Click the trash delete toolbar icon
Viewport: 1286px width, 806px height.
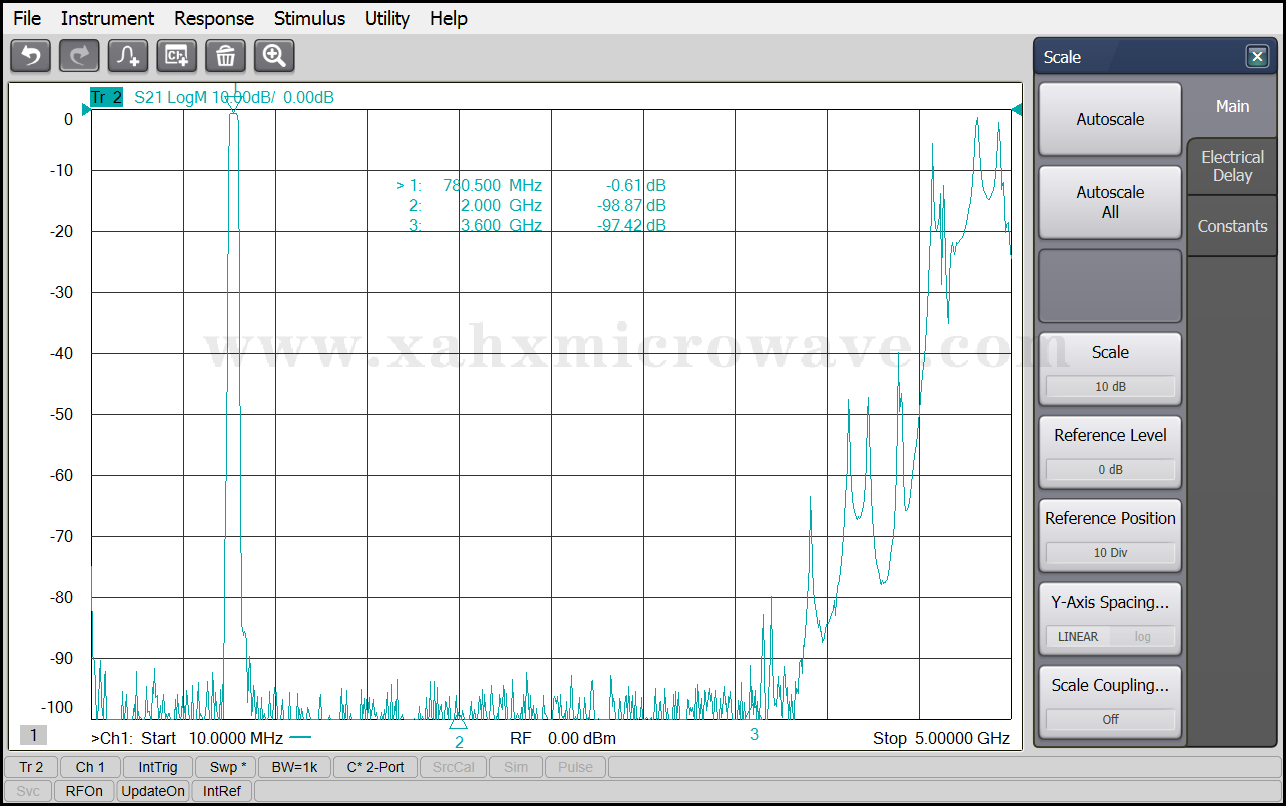(226, 56)
